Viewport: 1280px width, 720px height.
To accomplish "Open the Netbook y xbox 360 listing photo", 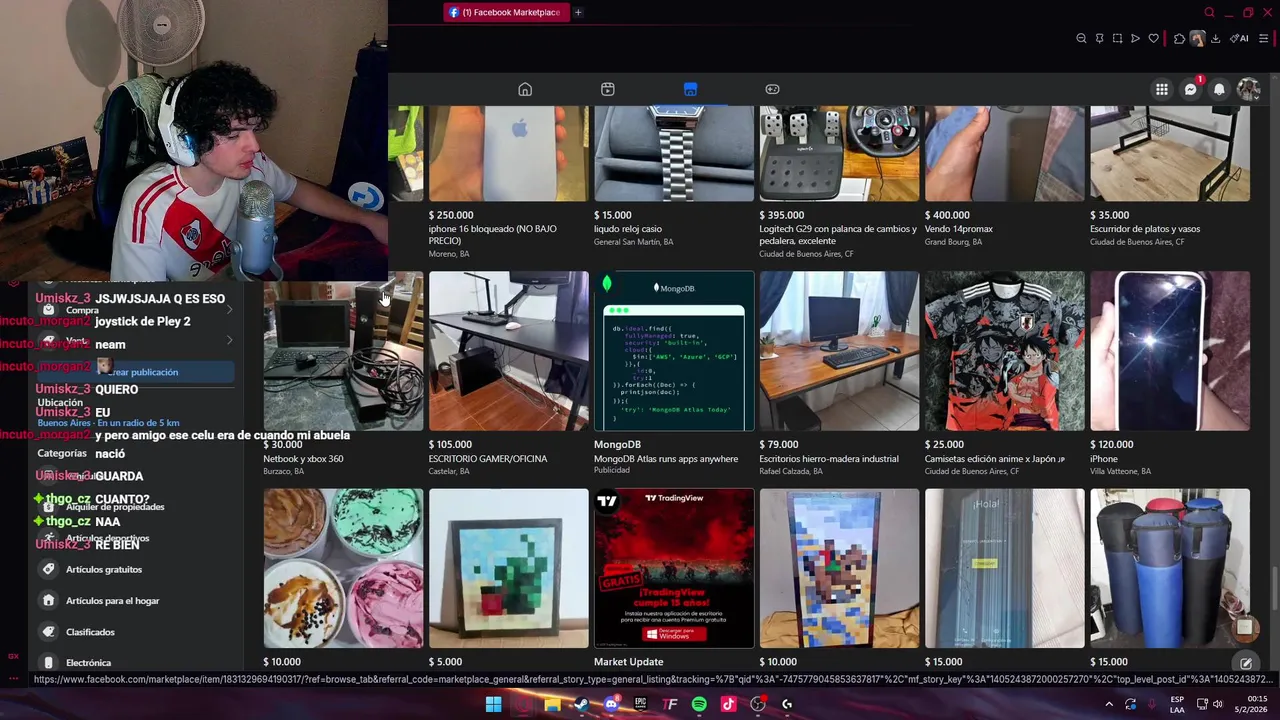I will tap(343, 351).
